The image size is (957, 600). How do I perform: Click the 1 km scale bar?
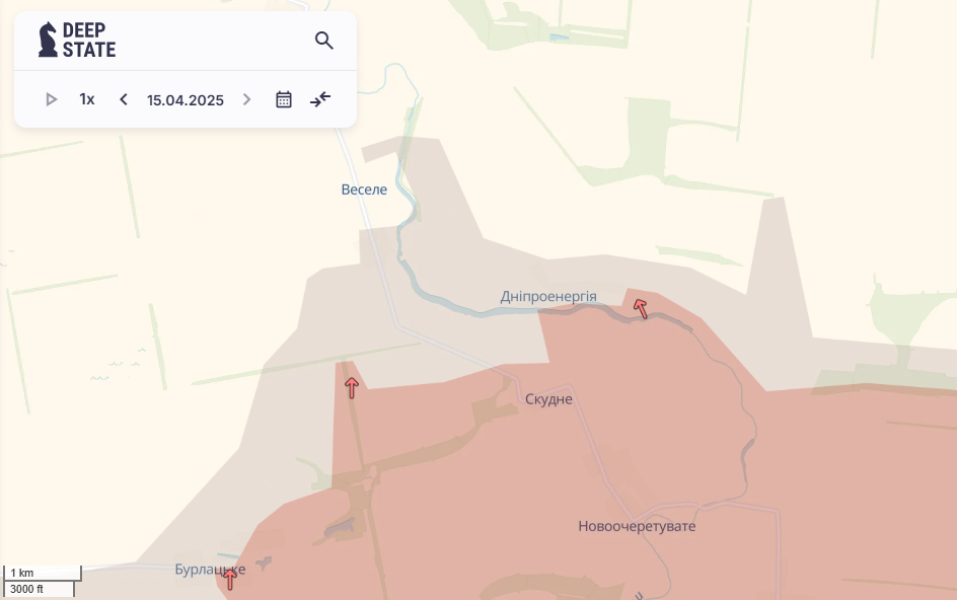point(42,573)
